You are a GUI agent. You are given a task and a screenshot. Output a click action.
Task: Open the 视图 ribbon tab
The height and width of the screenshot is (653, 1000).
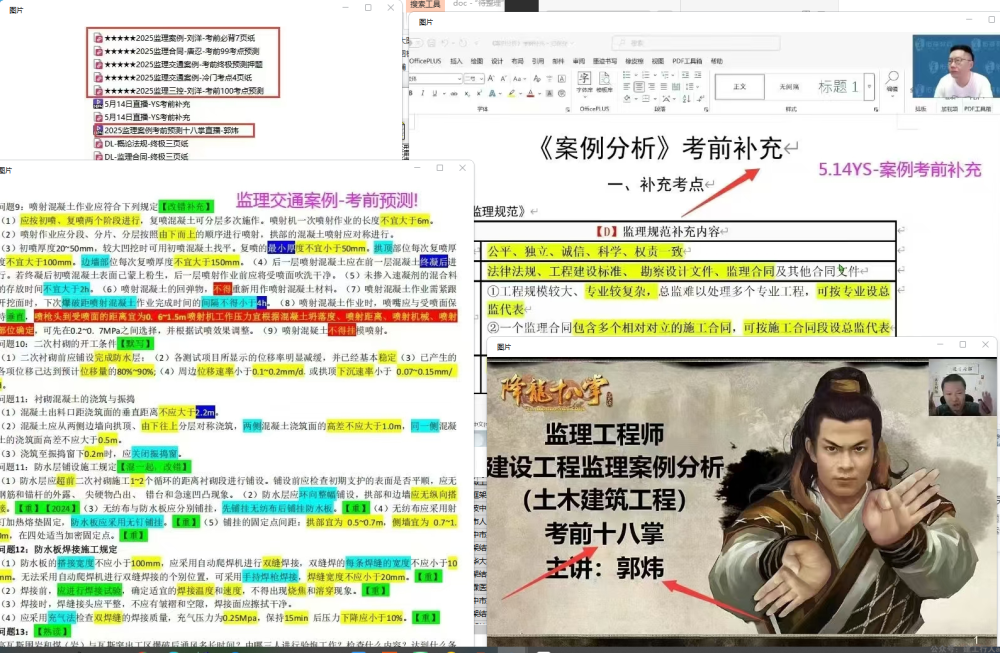pyautogui.click(x=658, y=61)
